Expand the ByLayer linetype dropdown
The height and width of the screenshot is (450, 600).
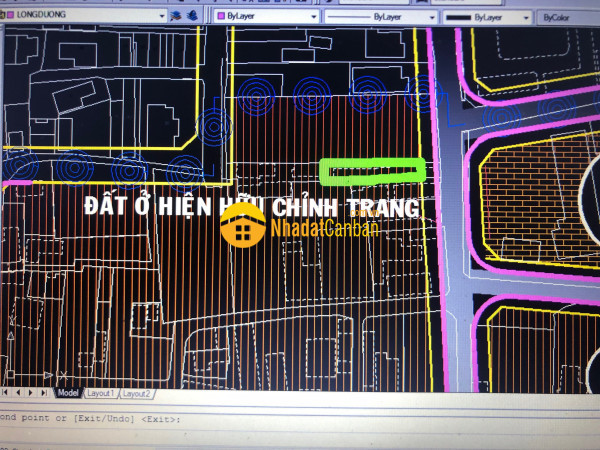coord(431,17)
